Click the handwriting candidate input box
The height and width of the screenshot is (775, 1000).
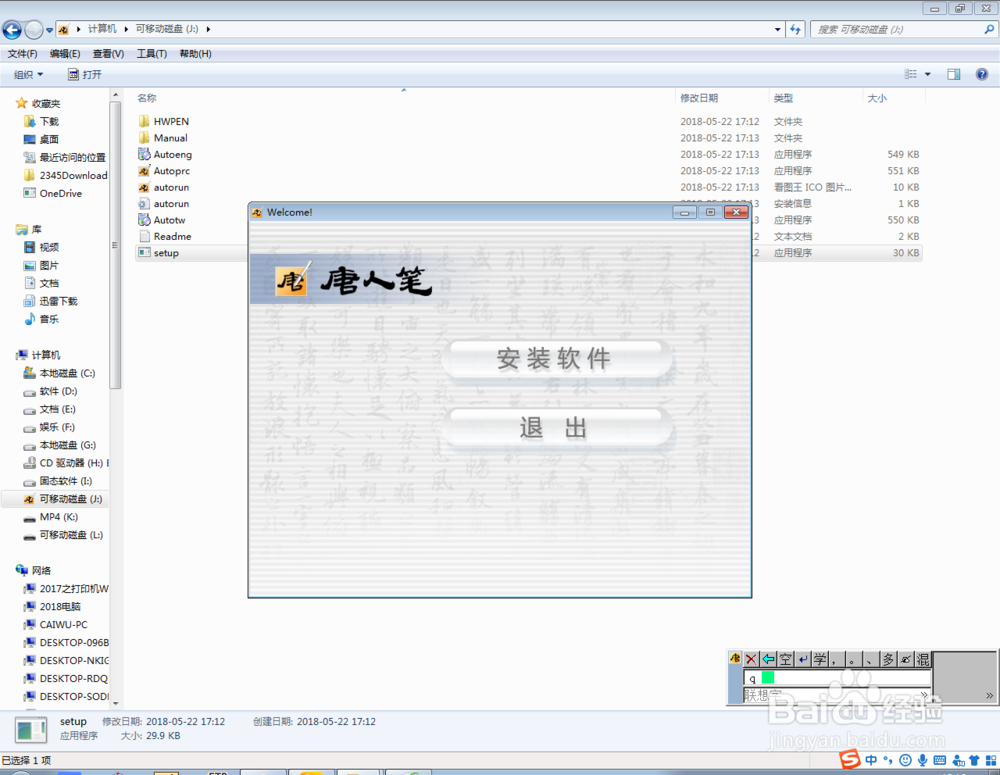pos(837,677)
